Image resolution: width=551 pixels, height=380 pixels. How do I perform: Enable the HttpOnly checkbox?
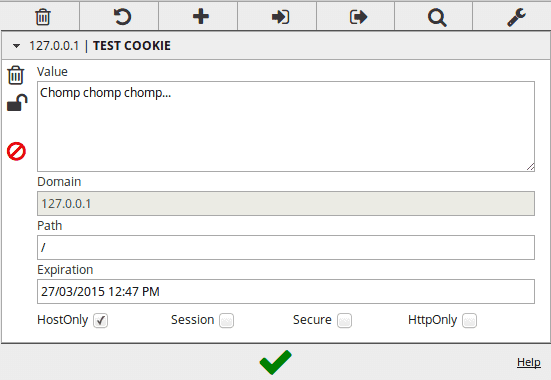tap(469, 321)
